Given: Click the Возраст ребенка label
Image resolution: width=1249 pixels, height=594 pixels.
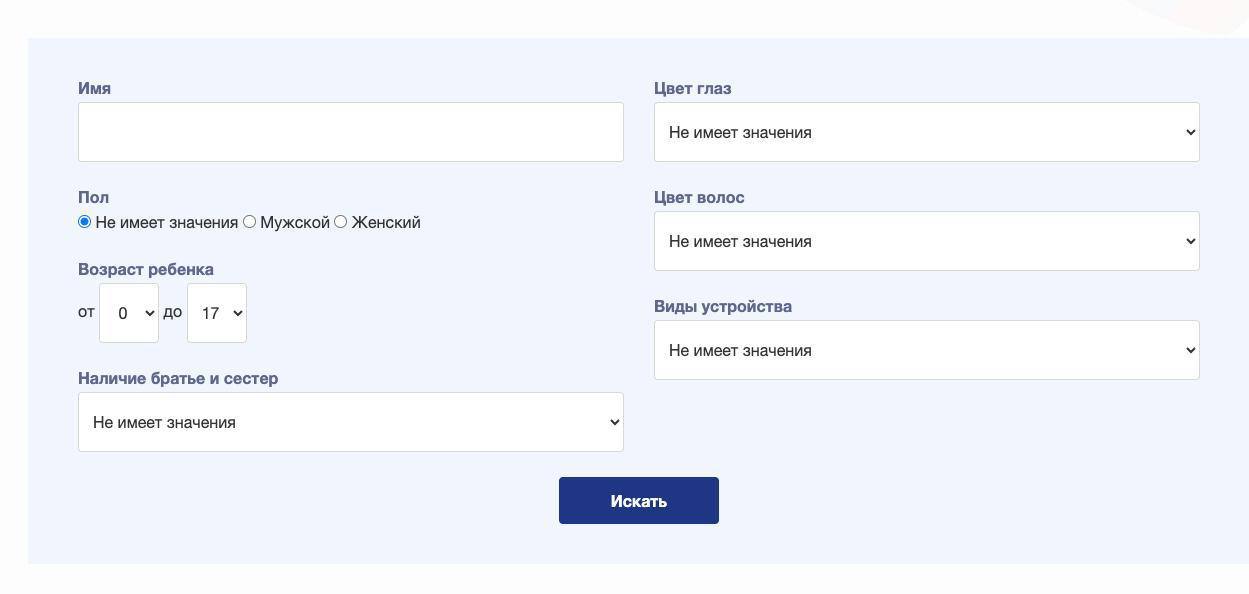Looking at the screenshot, I should coord(146,269).
